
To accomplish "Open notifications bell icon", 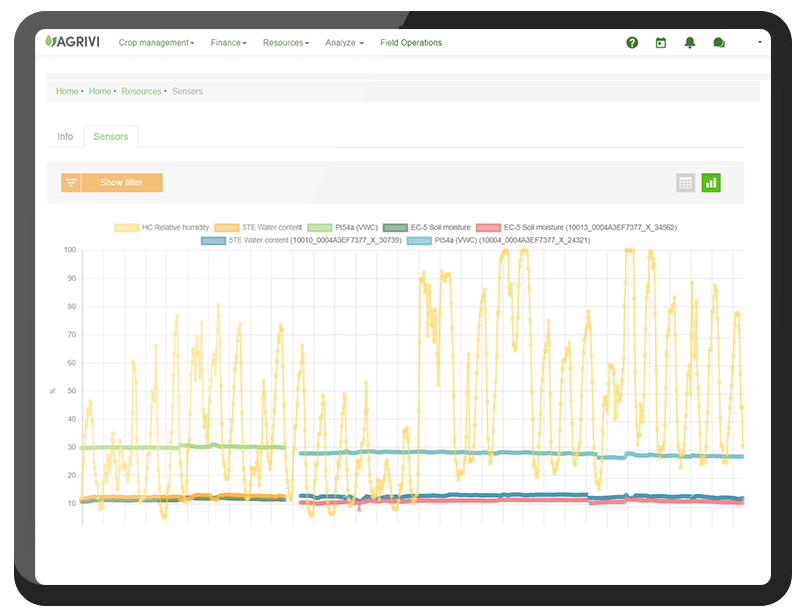I will click(690, 43).
